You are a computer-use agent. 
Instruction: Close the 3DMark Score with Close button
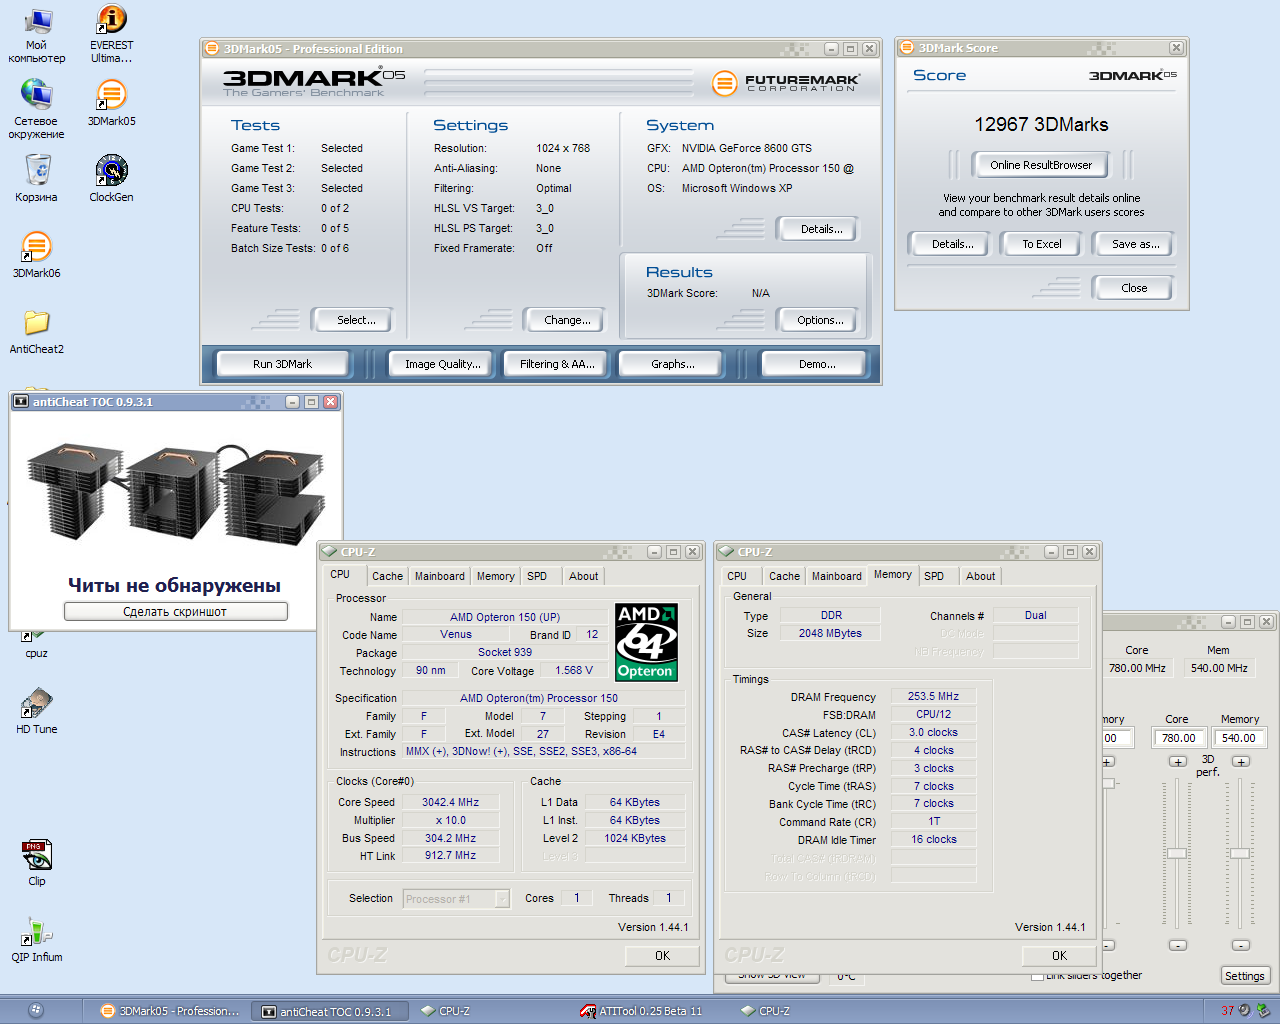point(1134,288)
